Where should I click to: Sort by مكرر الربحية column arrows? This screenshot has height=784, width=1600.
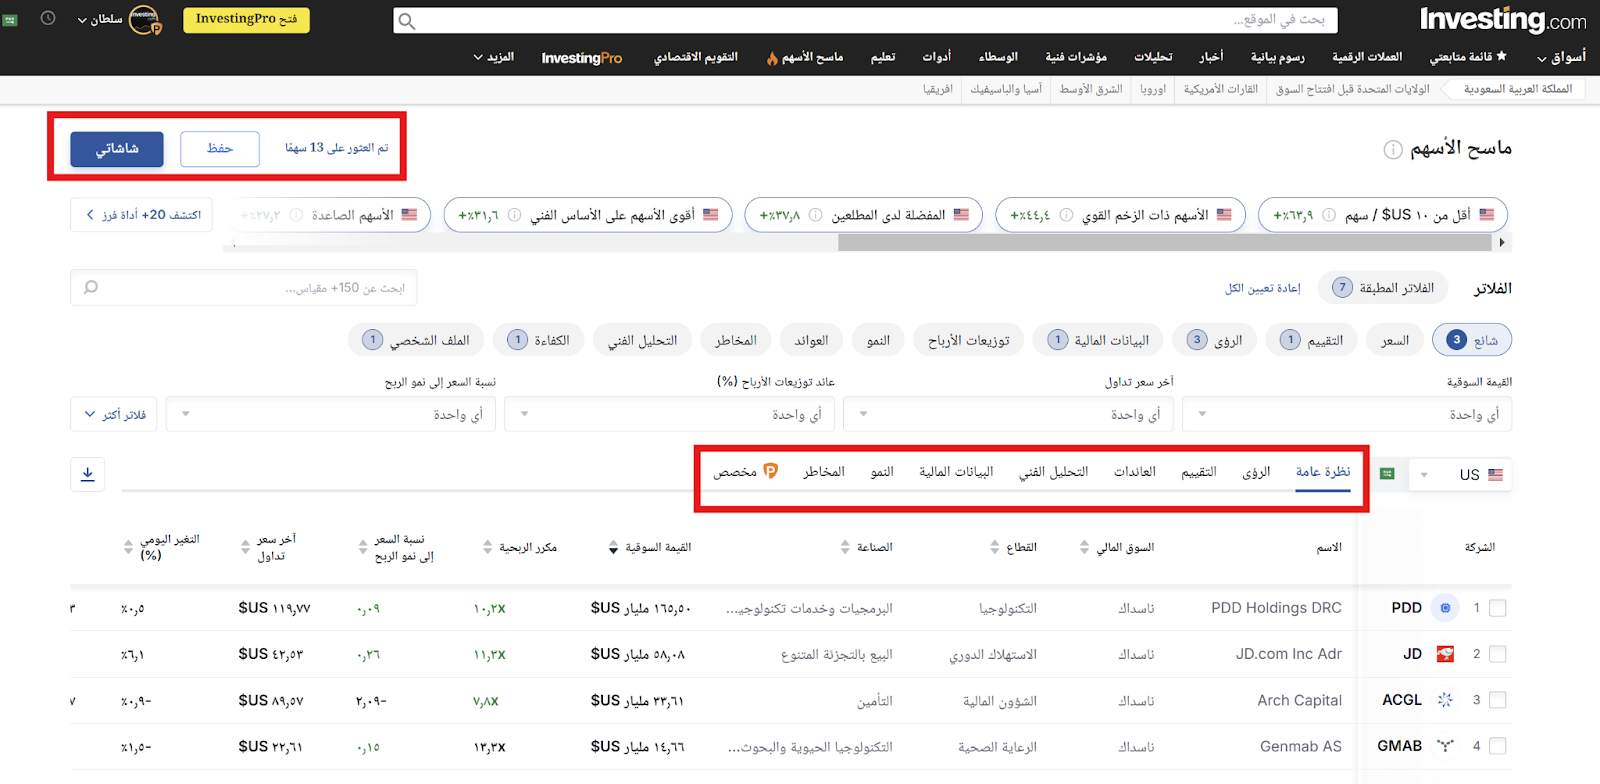tap(487, 547)
